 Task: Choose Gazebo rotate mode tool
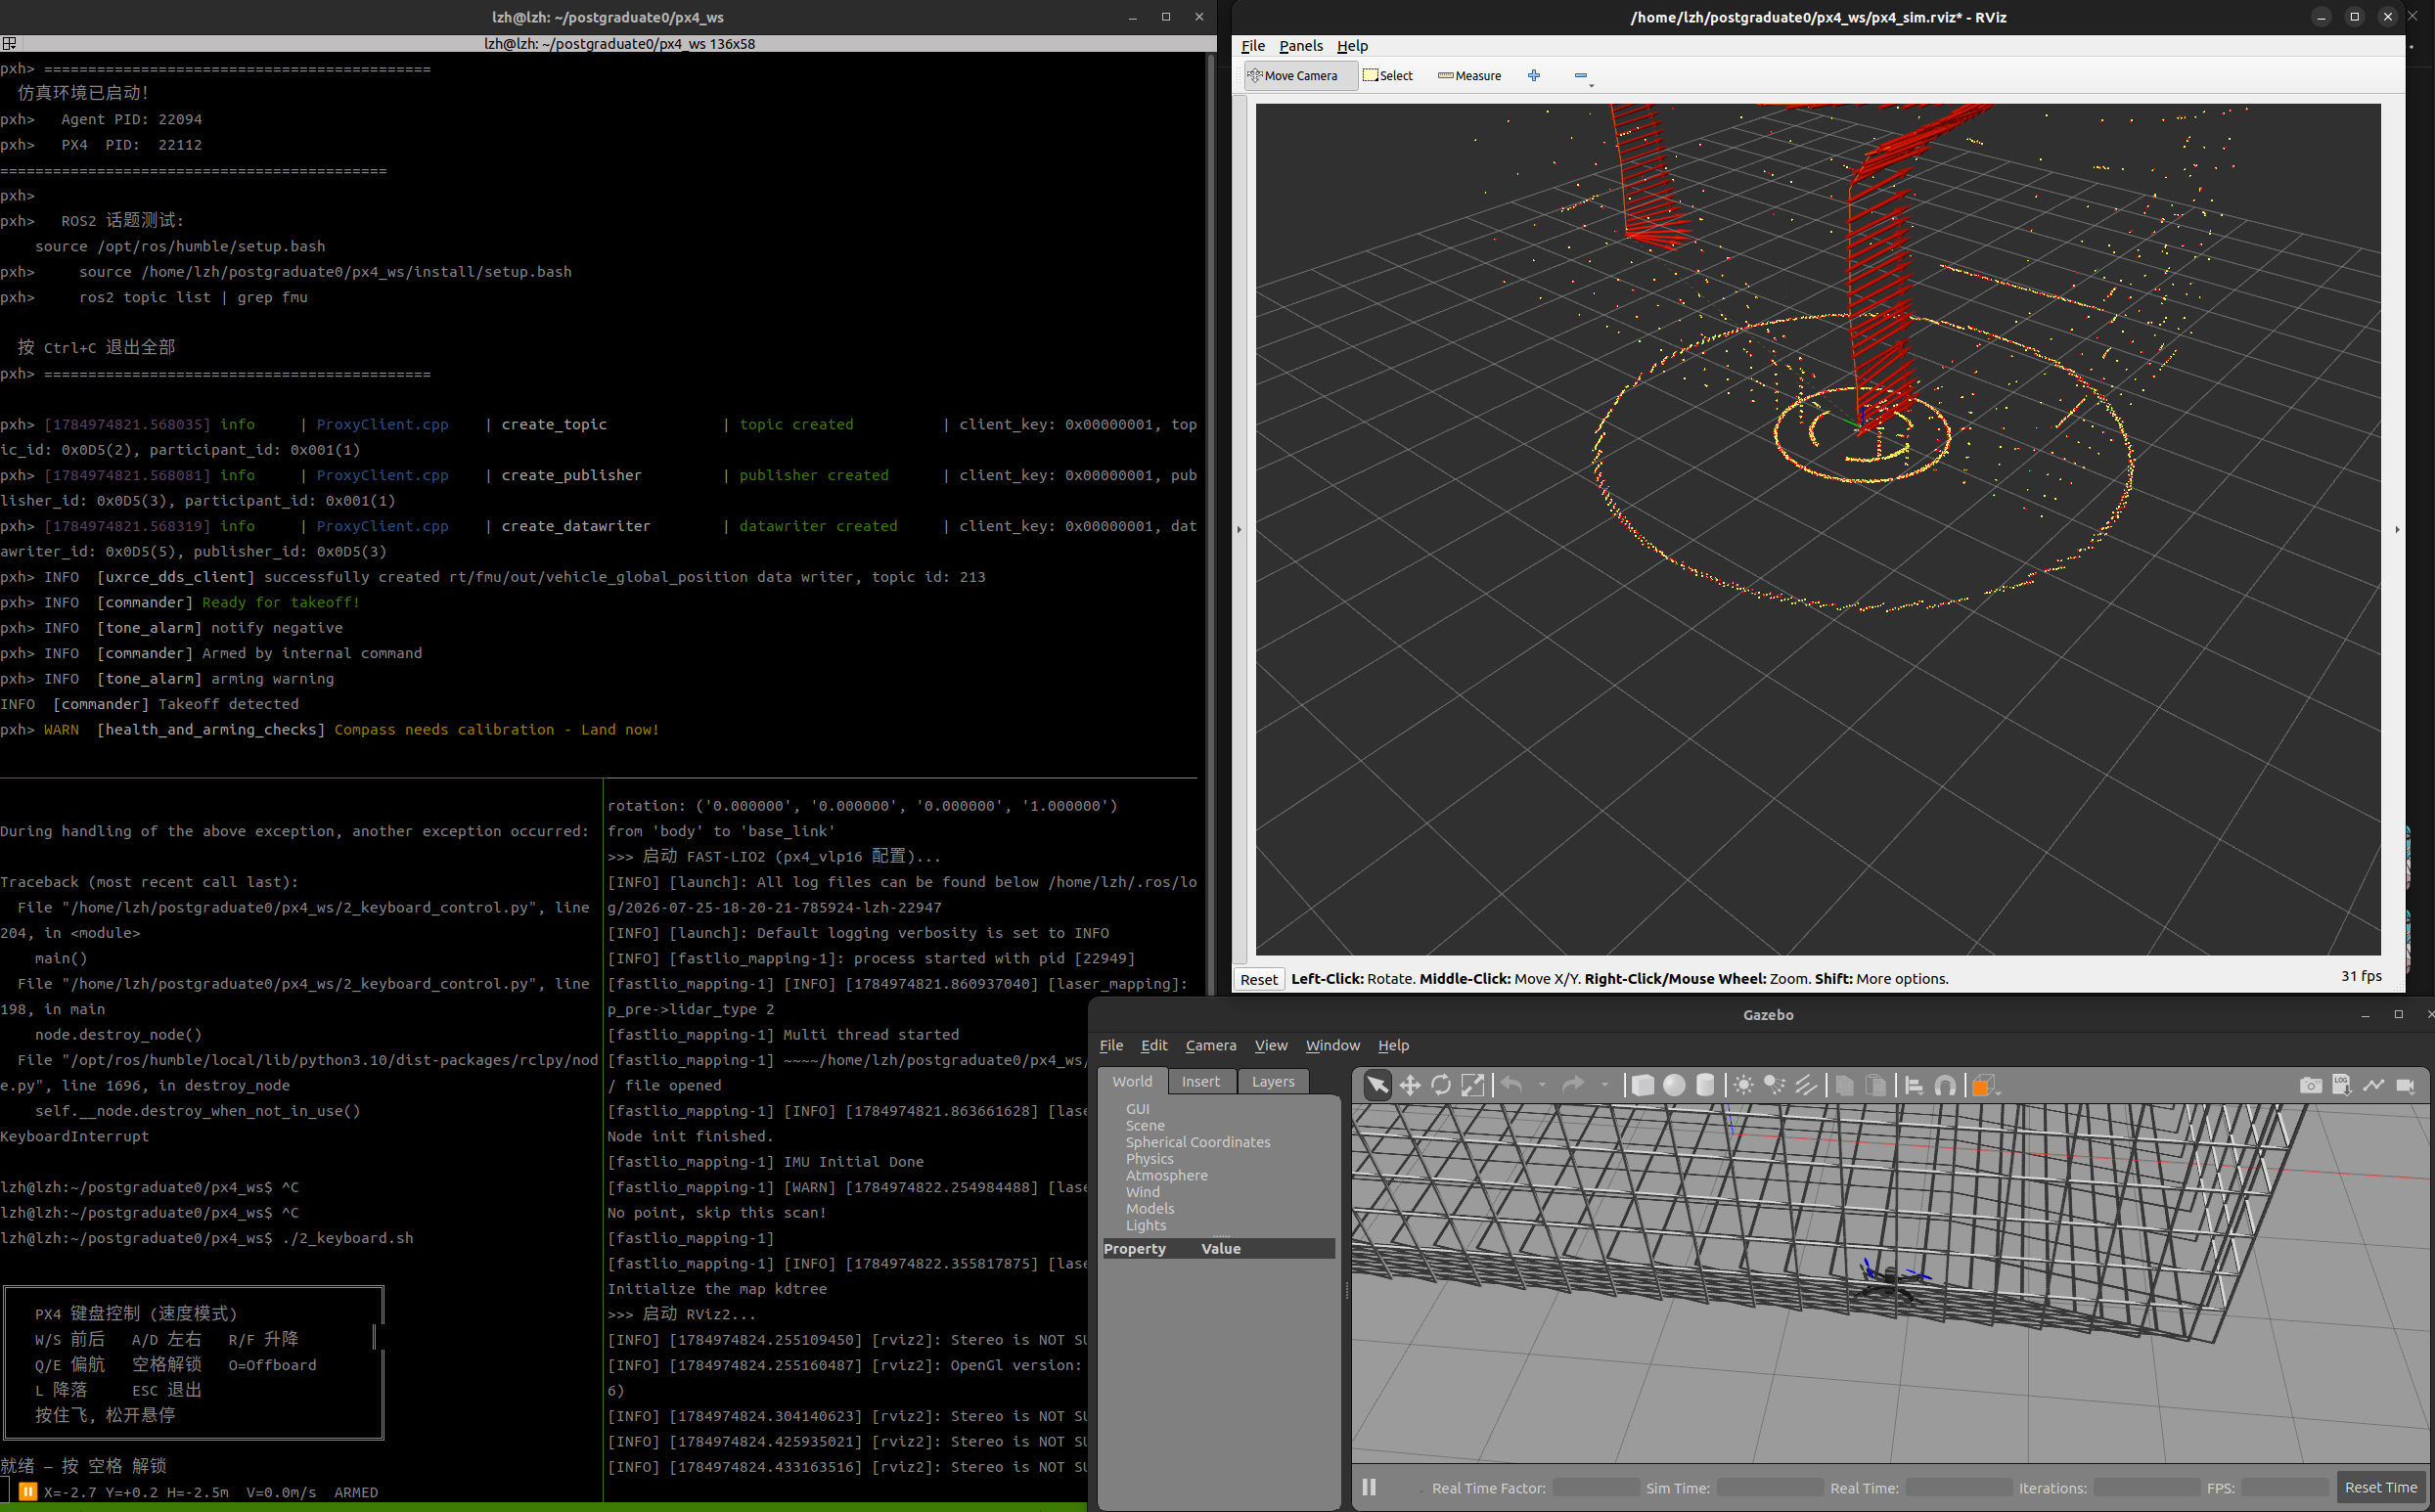click(x=1441, y=1086)
